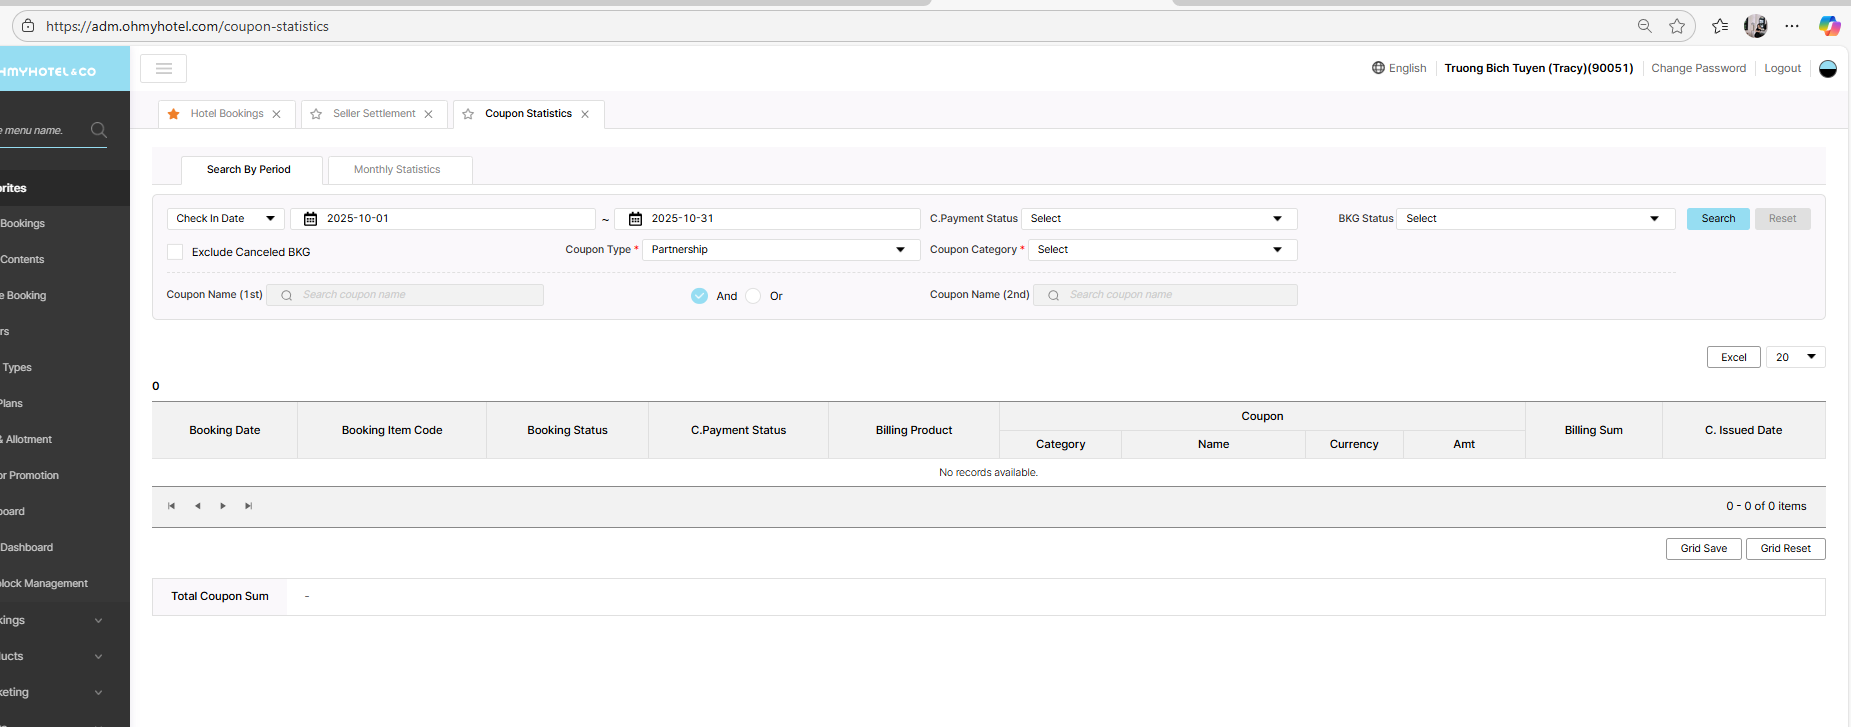Close the Seller Settlement tab

pyautogui.click(x=428, y=114)
